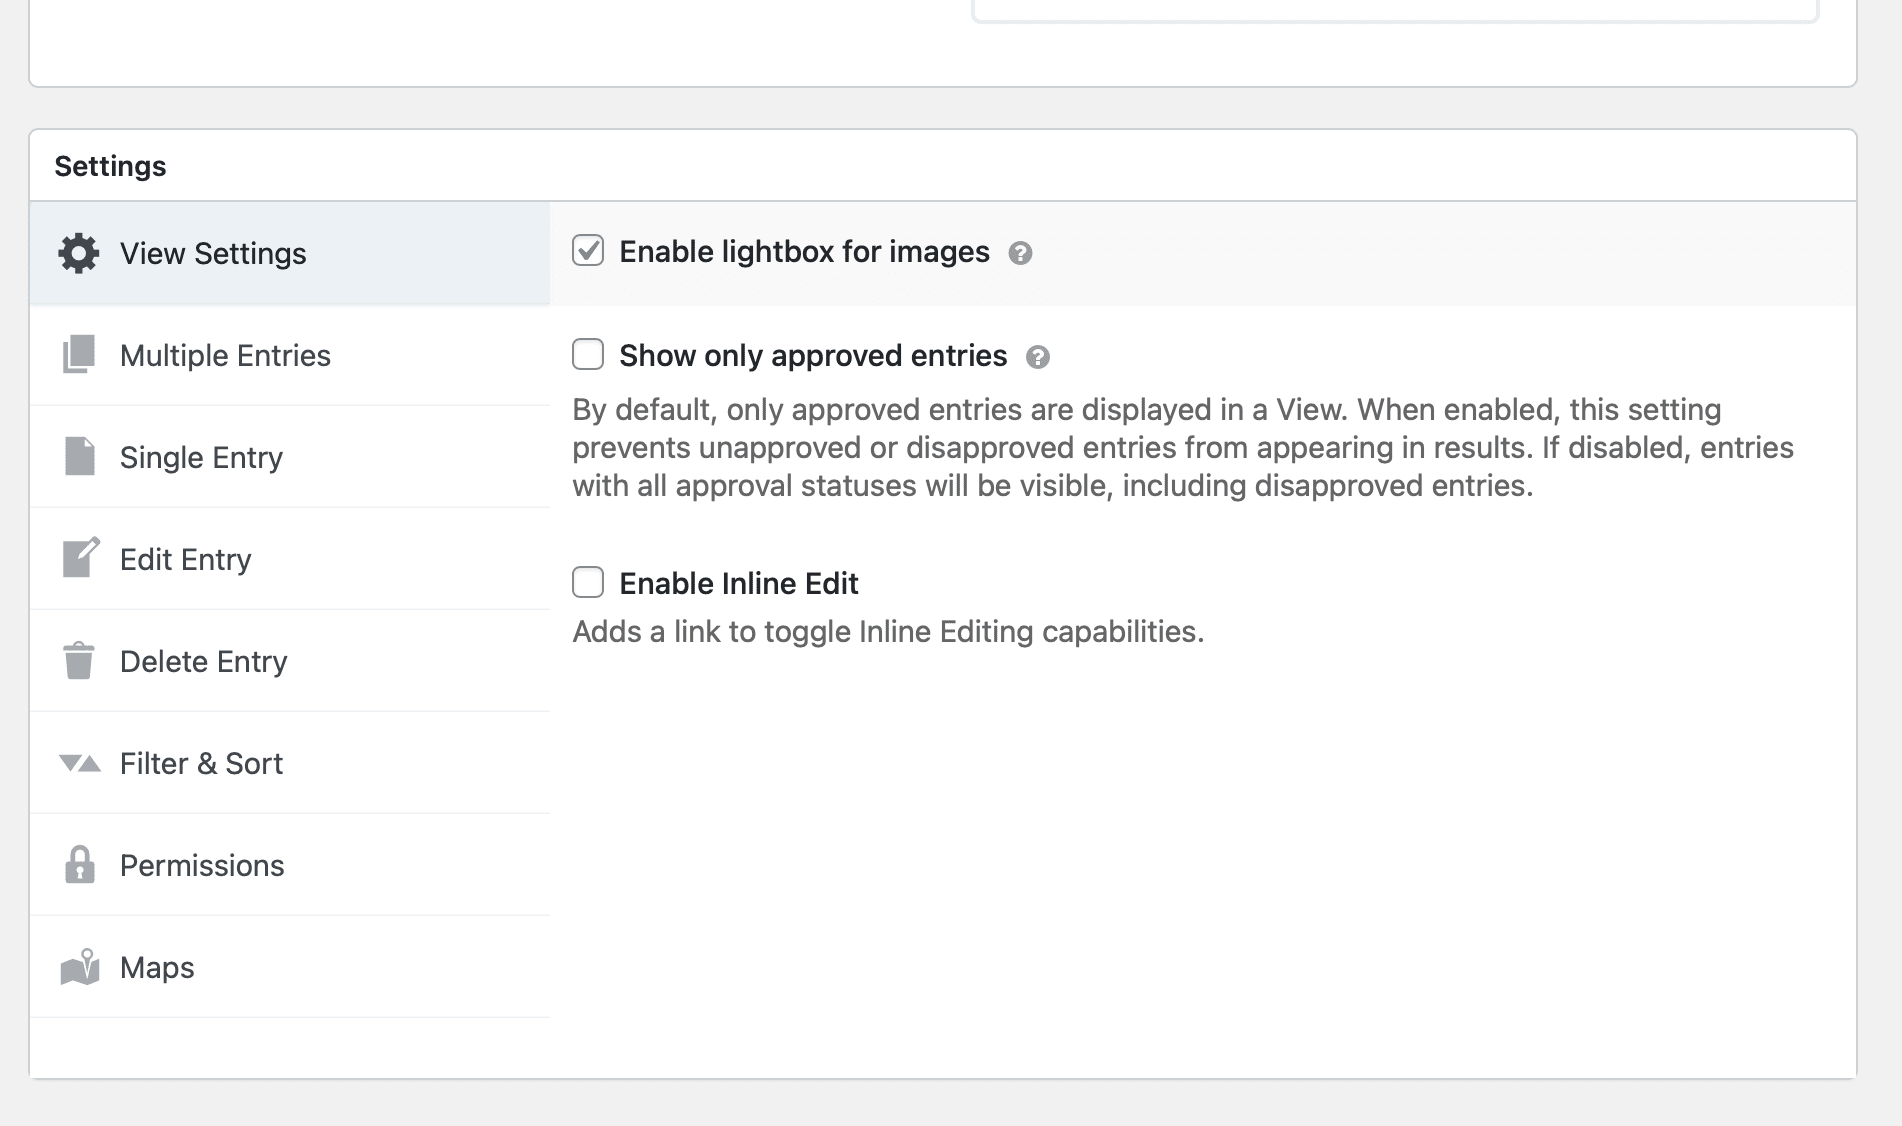Click the Delete Entry trash icon
Screen dimensions: 1902x1126
[x=80, y=661]
